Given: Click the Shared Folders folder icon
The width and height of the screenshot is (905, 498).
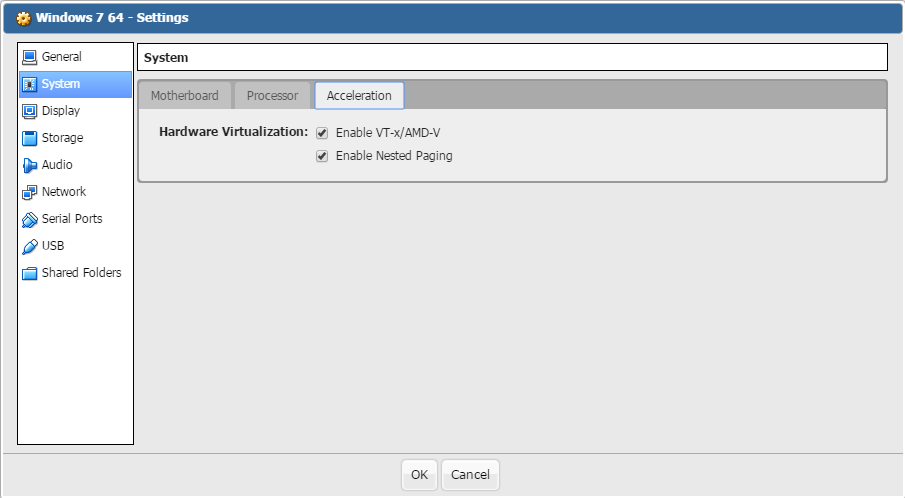Looking at the screenshot, I should pyautogui.click(x=30, y=273).
